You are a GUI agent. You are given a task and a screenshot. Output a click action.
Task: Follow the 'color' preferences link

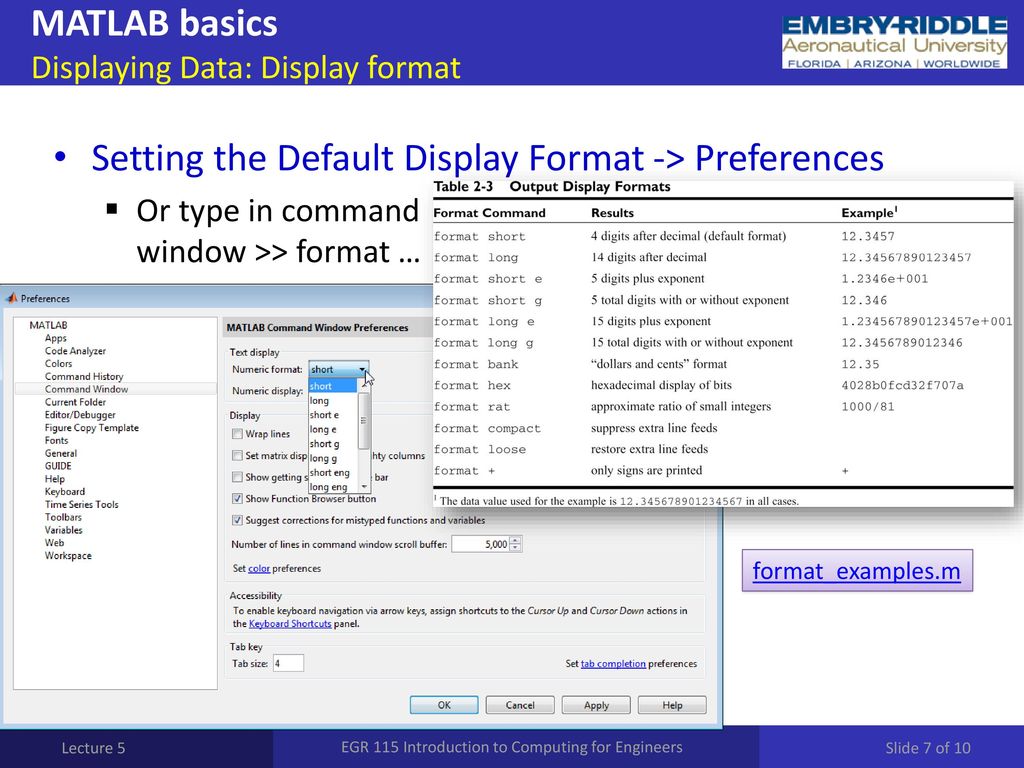point(259,569)
